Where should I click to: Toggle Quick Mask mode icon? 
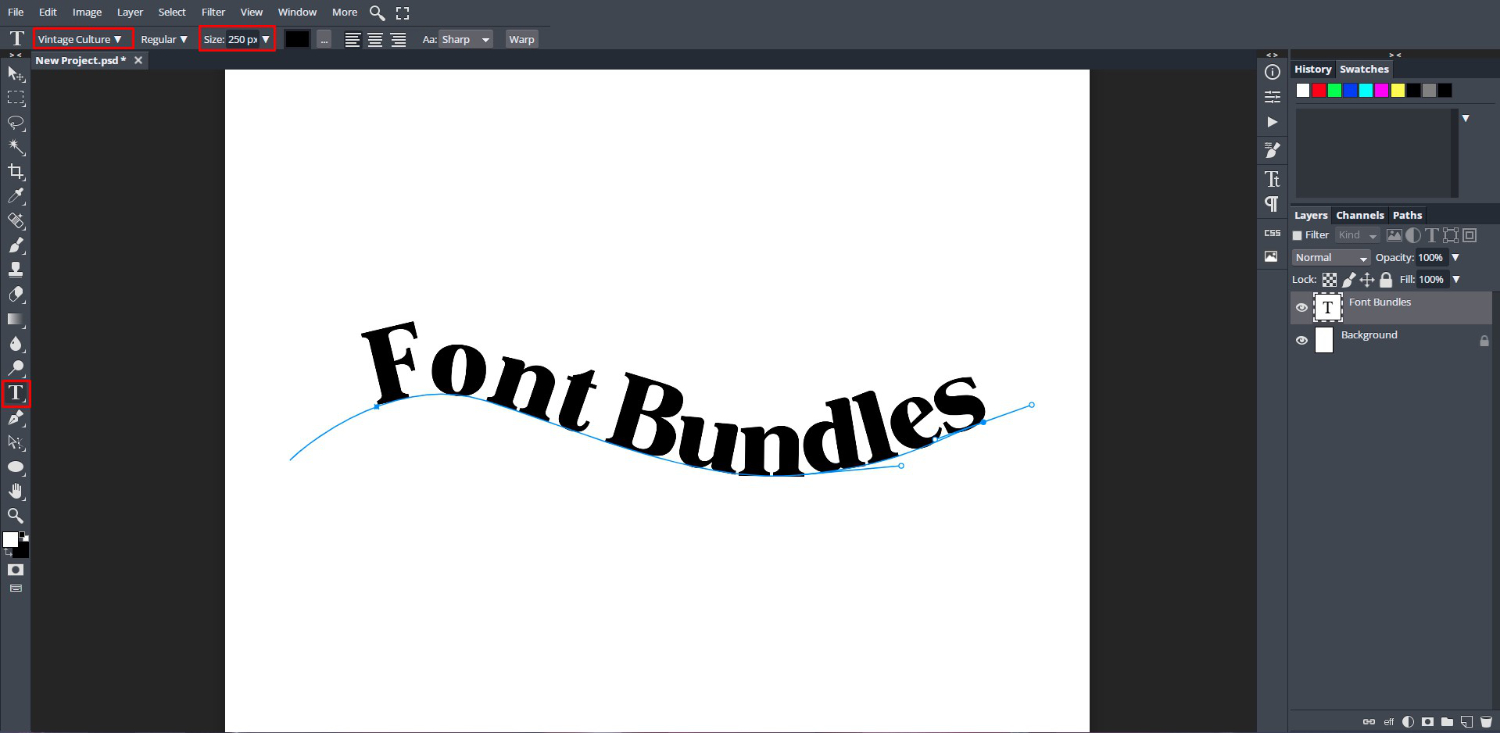(x=16, y=569)
